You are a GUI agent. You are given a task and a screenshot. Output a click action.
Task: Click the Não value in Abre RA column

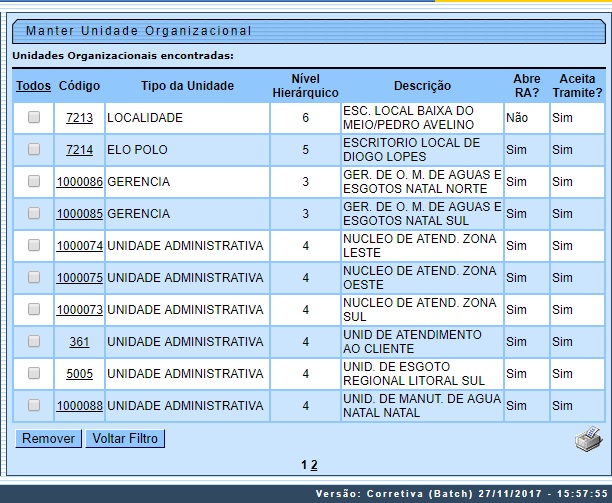tap(517, 118)
